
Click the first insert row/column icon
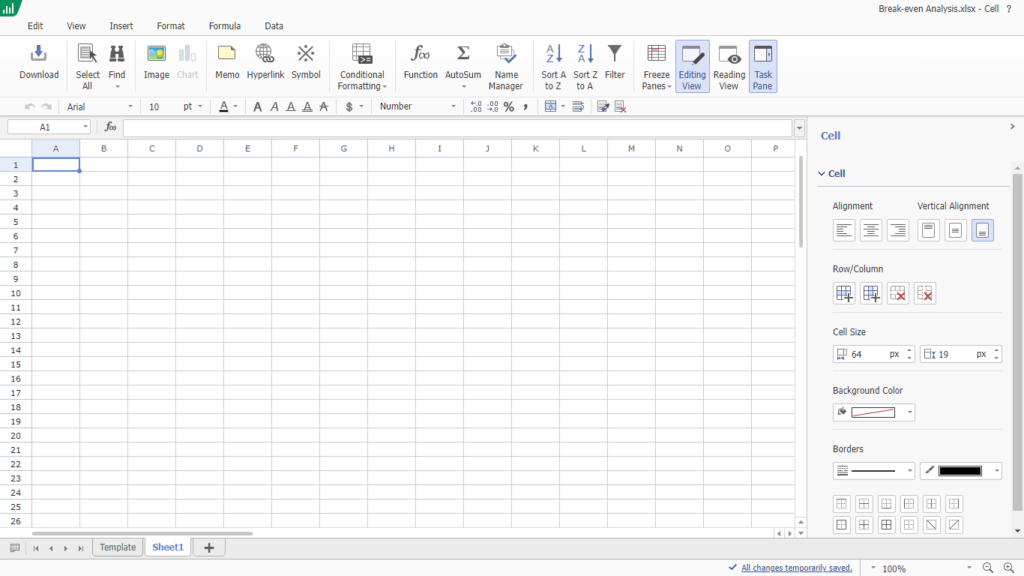844,293
